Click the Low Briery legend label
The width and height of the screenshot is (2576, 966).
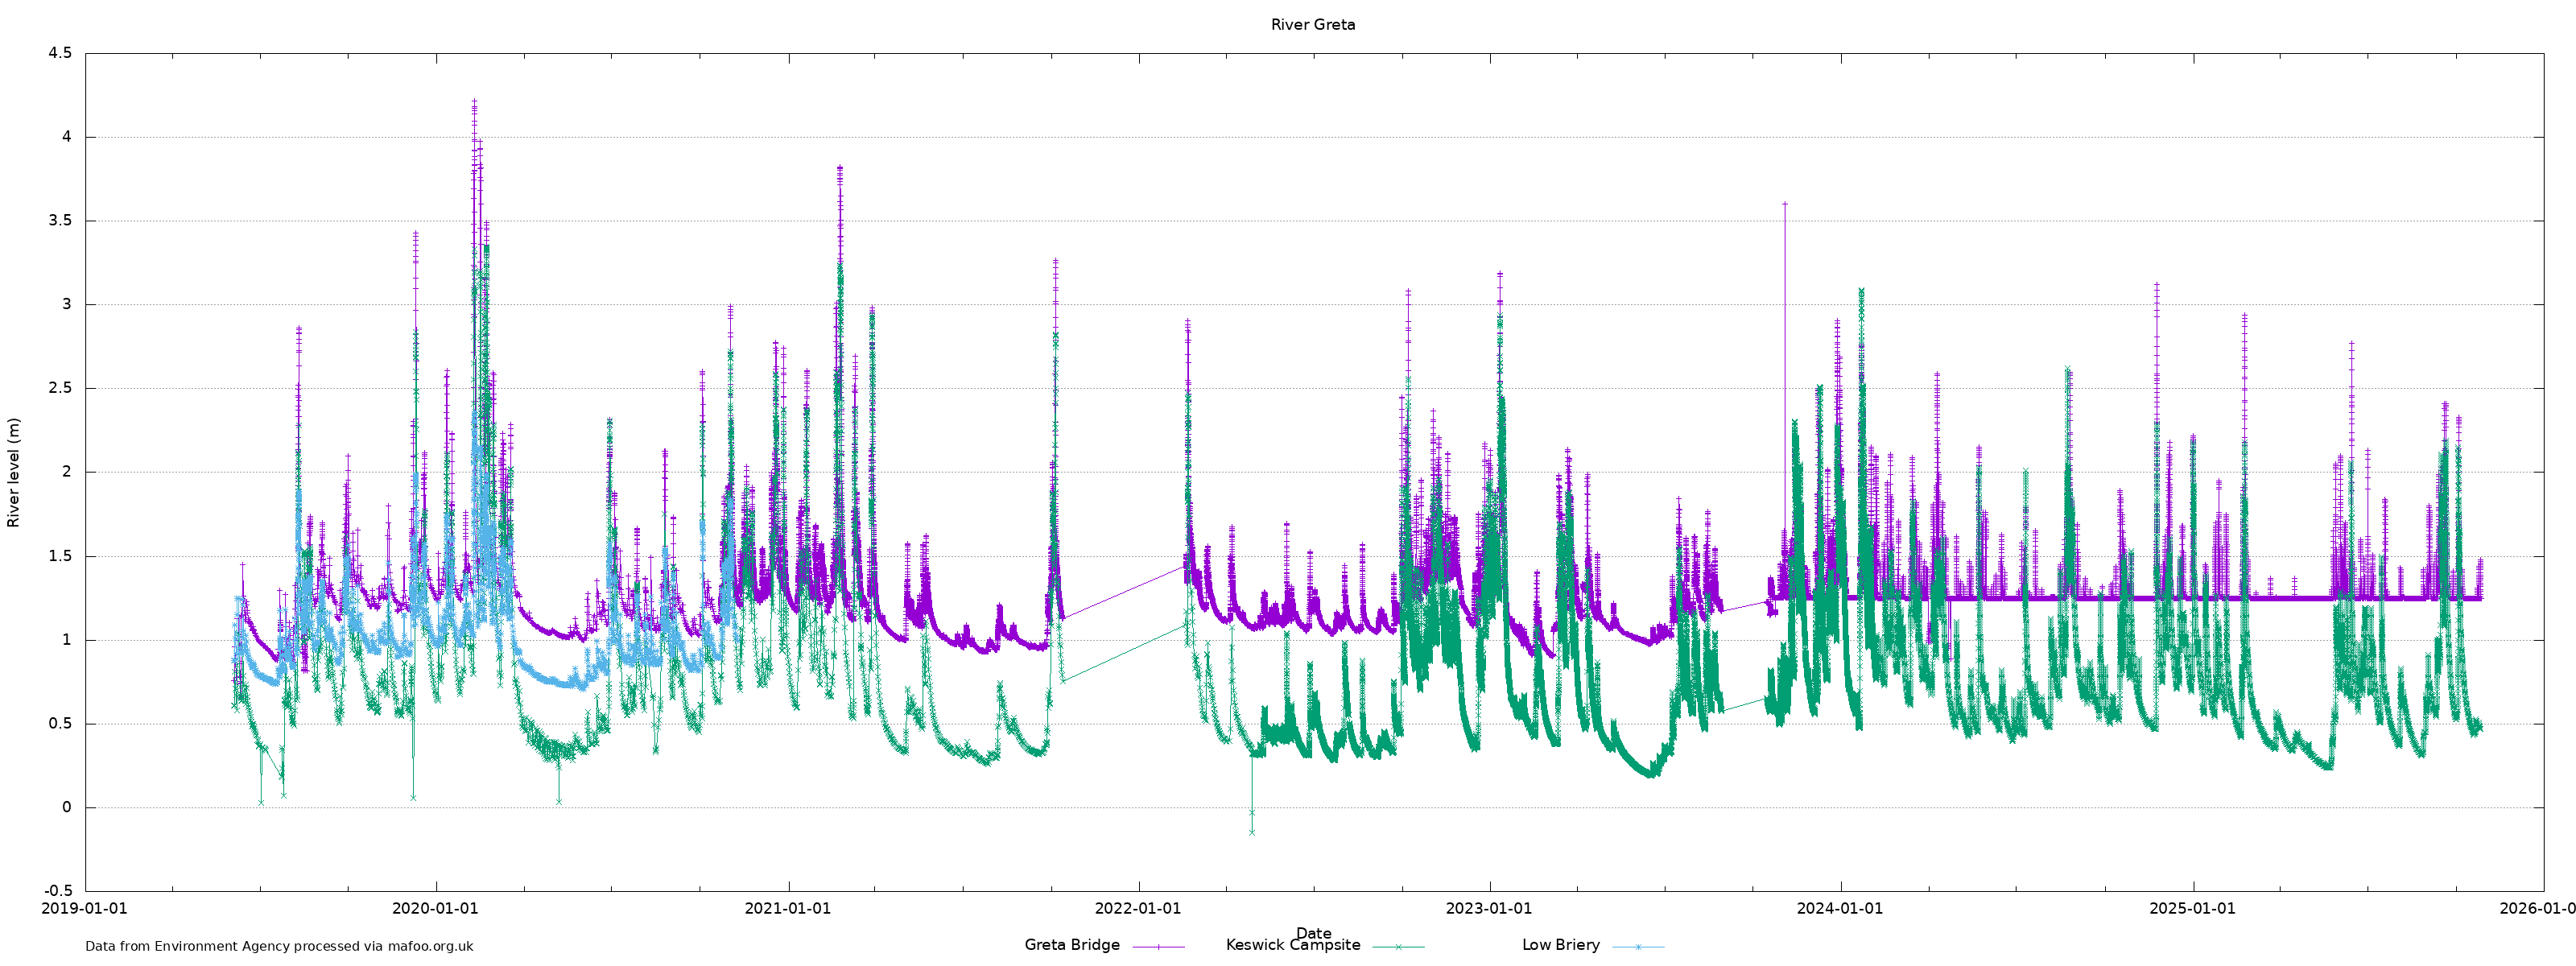click(1560, 945)
